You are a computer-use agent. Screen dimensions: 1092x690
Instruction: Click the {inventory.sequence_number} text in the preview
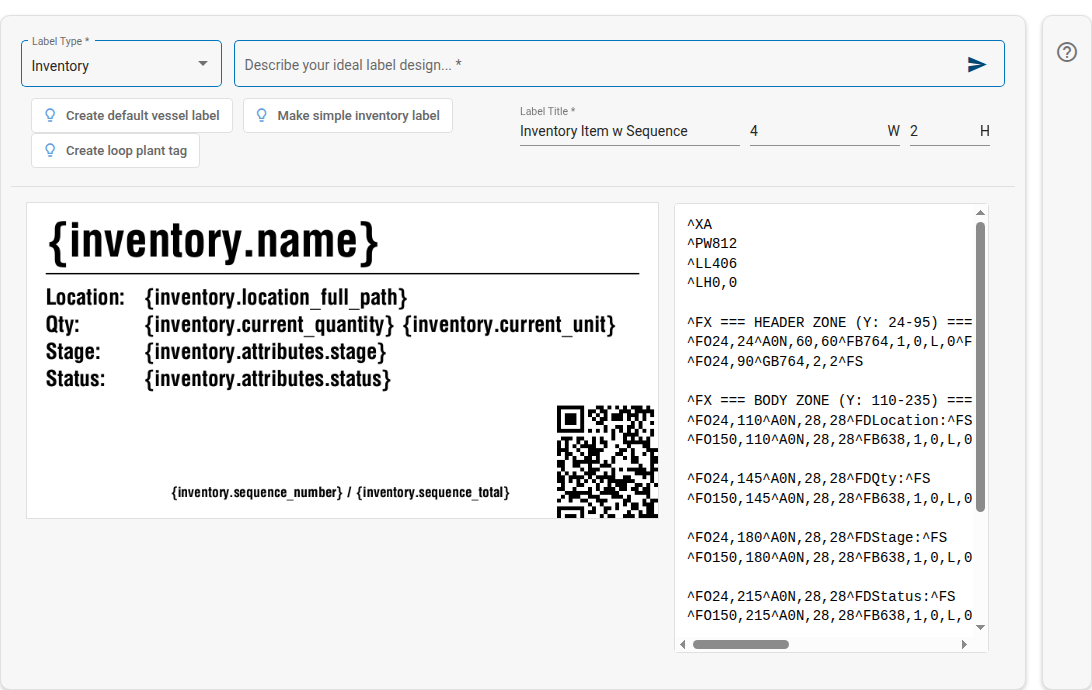point(257,492)
